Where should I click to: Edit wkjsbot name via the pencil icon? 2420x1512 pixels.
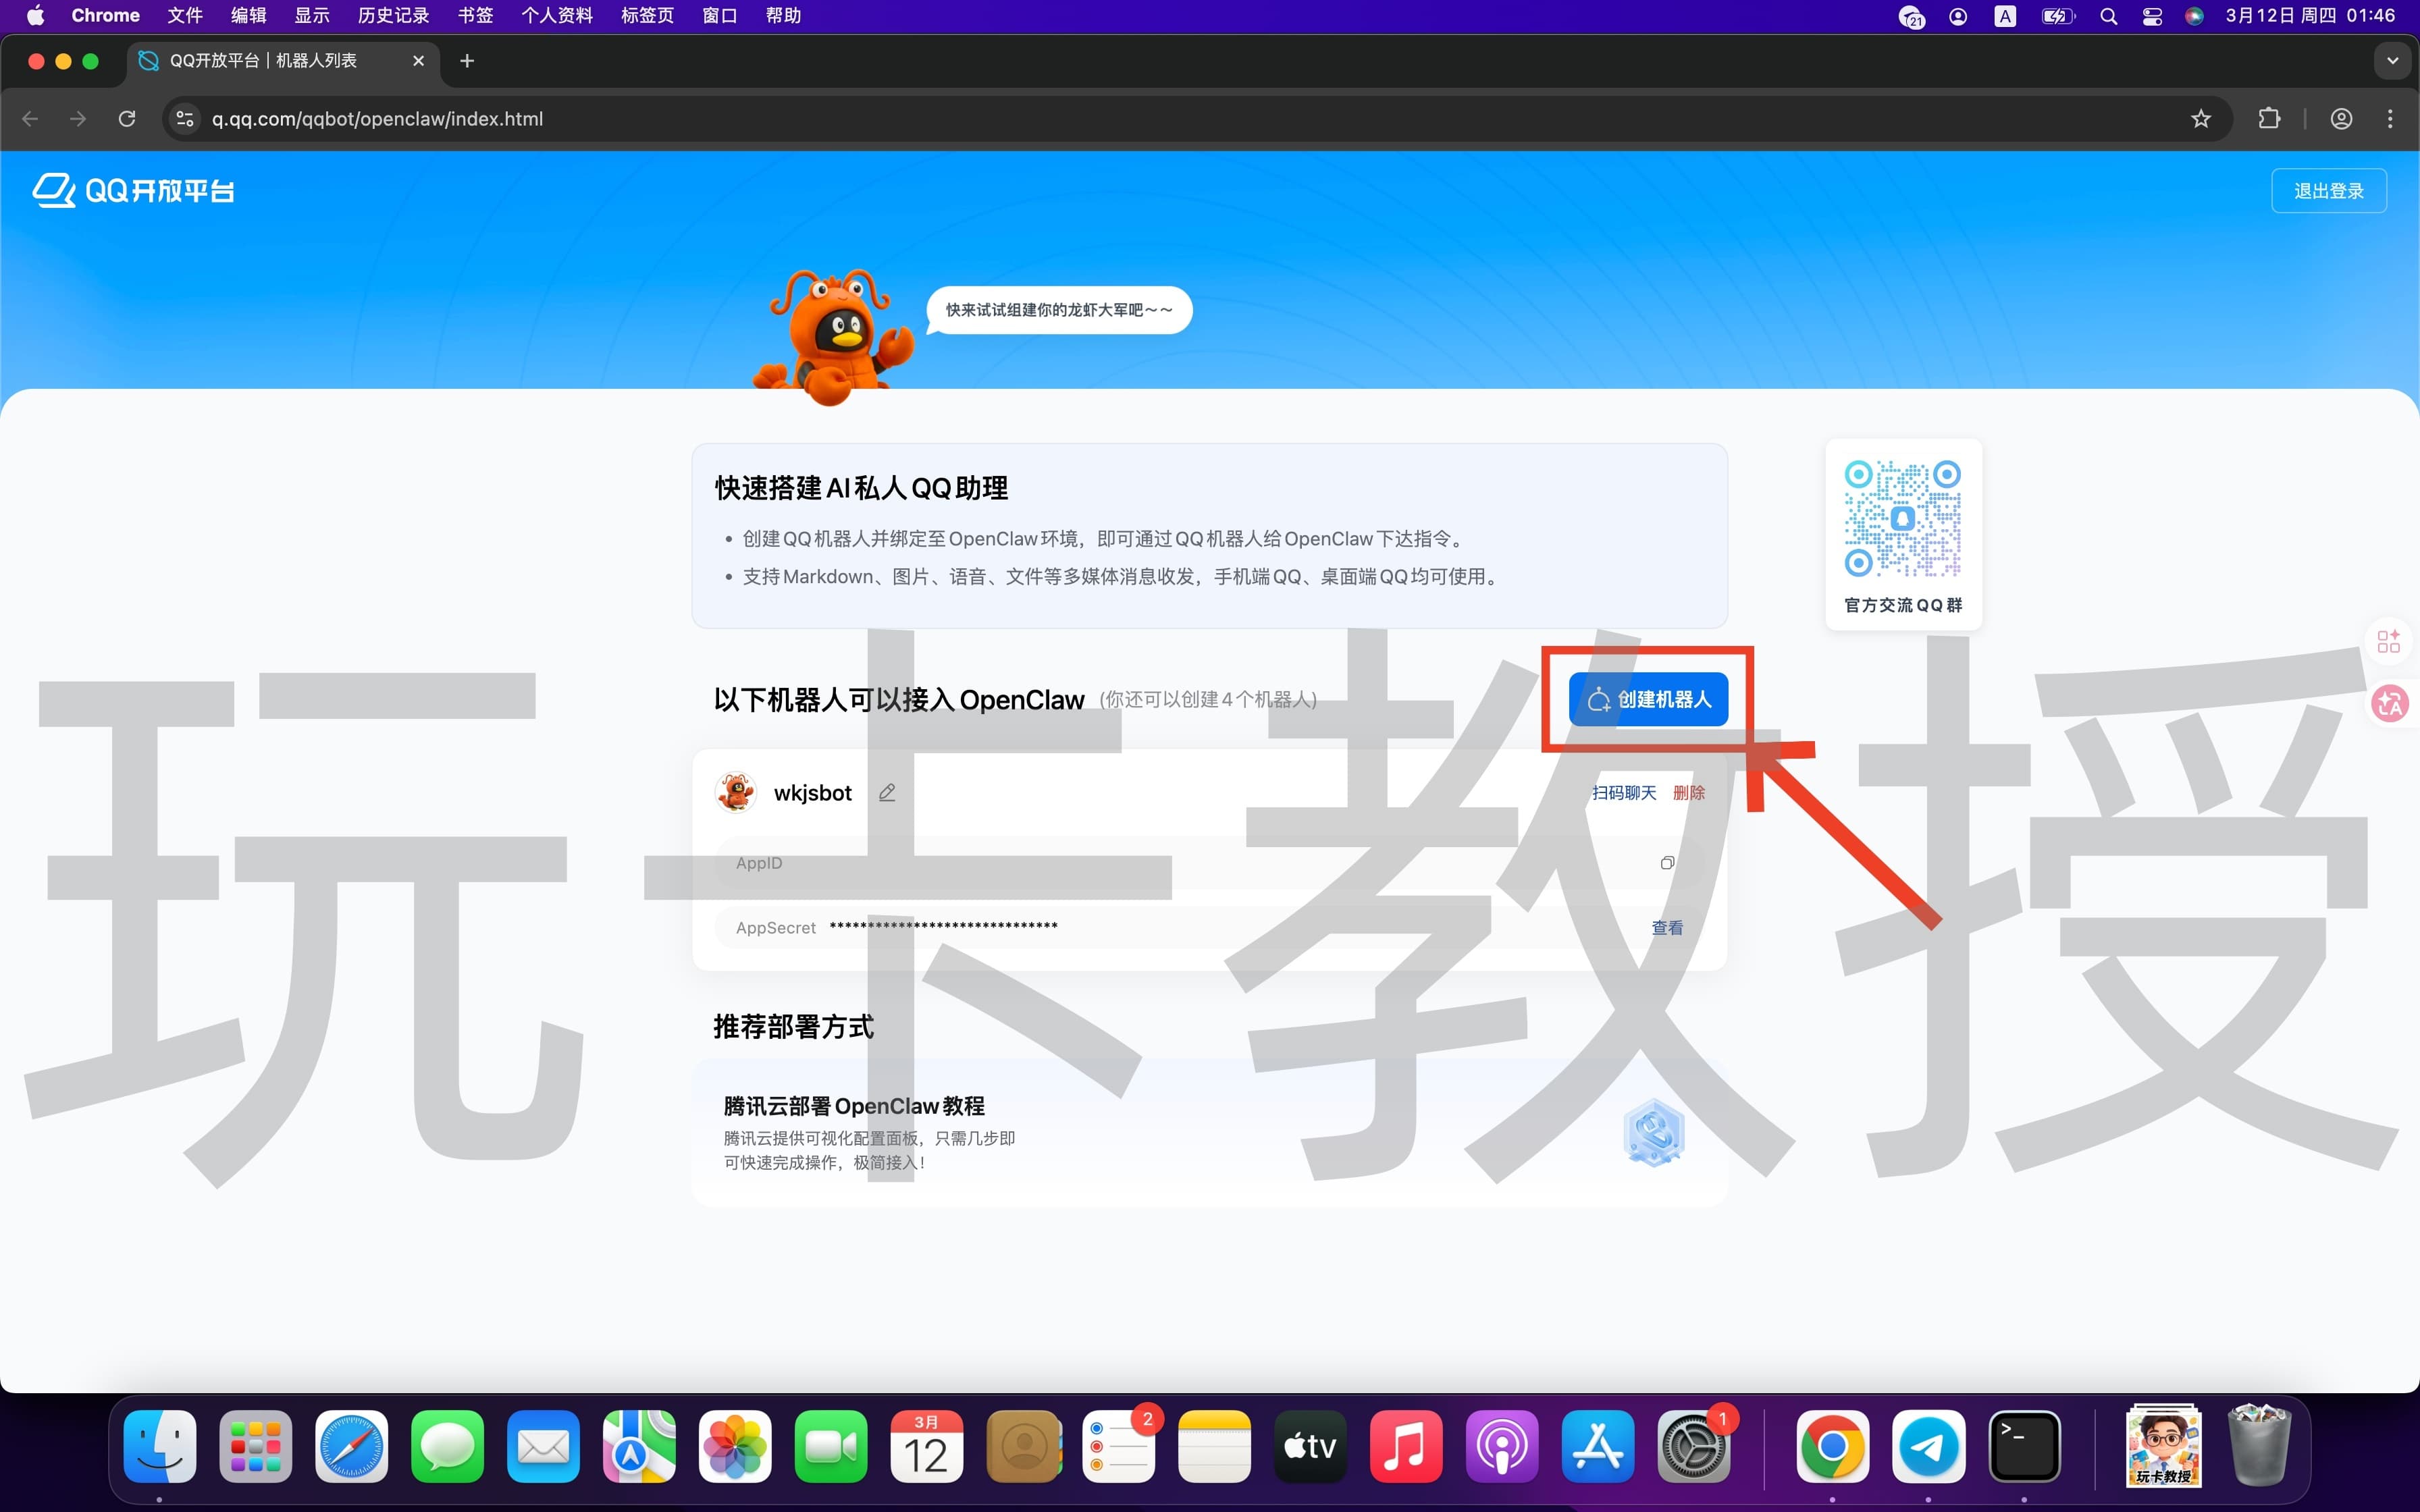click(x=887, y=792)
